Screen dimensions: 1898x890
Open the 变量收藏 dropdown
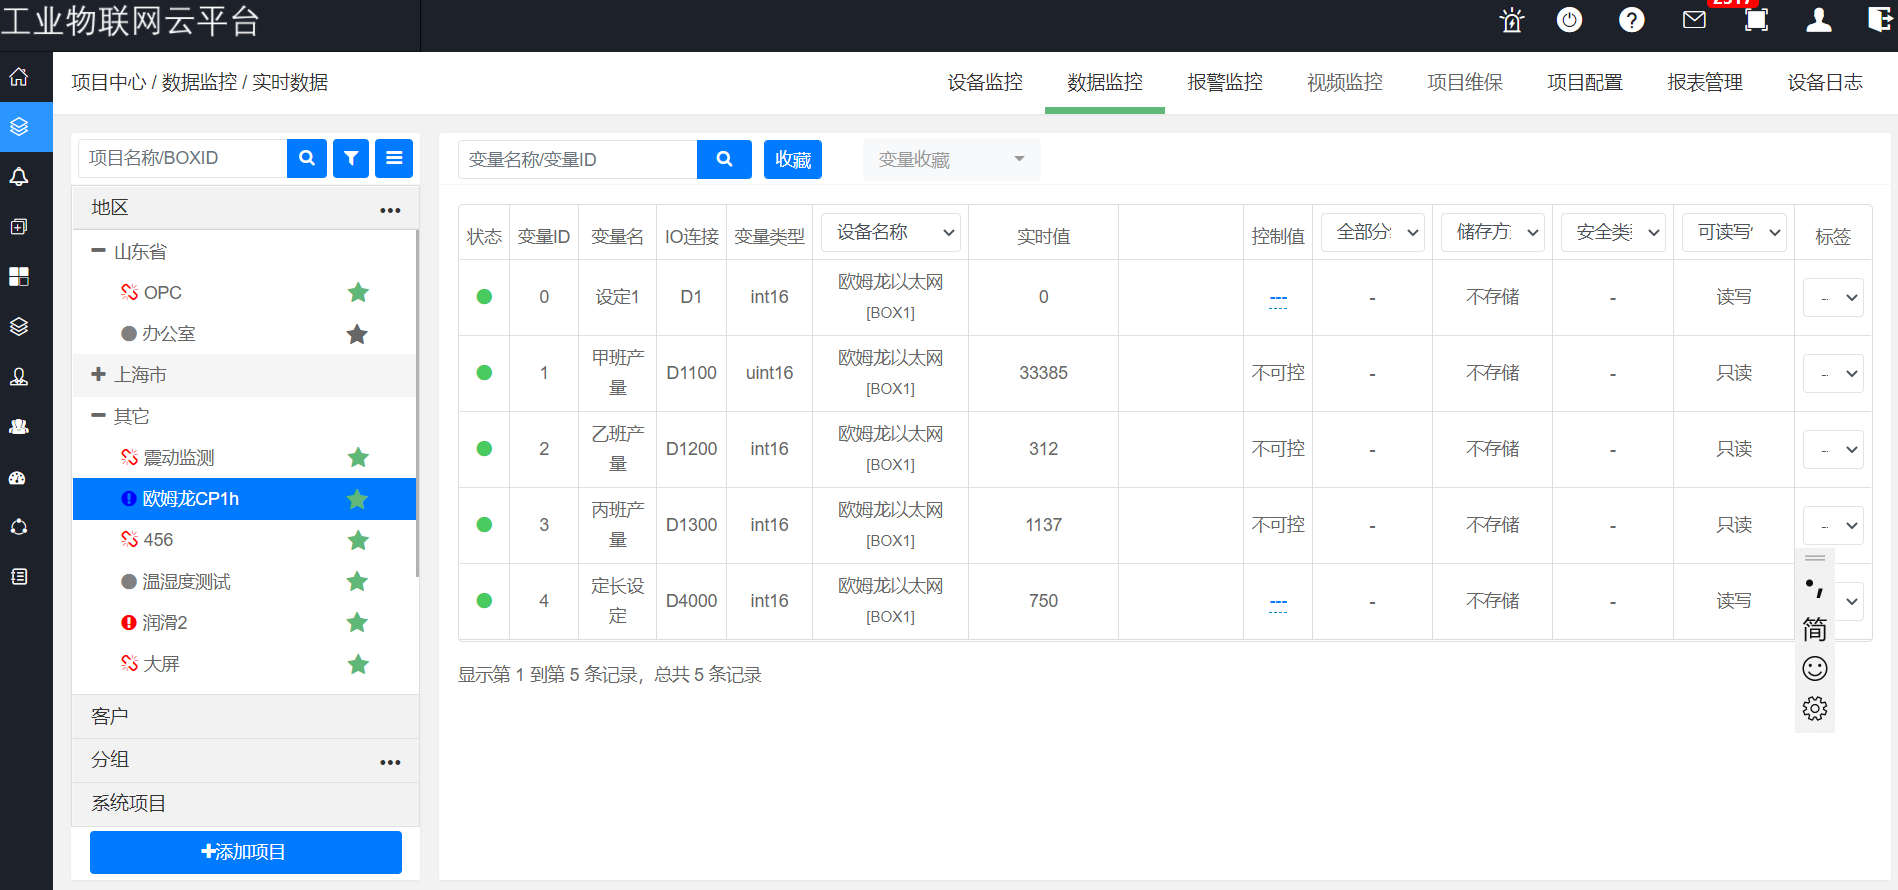click(x=951, y=160)
